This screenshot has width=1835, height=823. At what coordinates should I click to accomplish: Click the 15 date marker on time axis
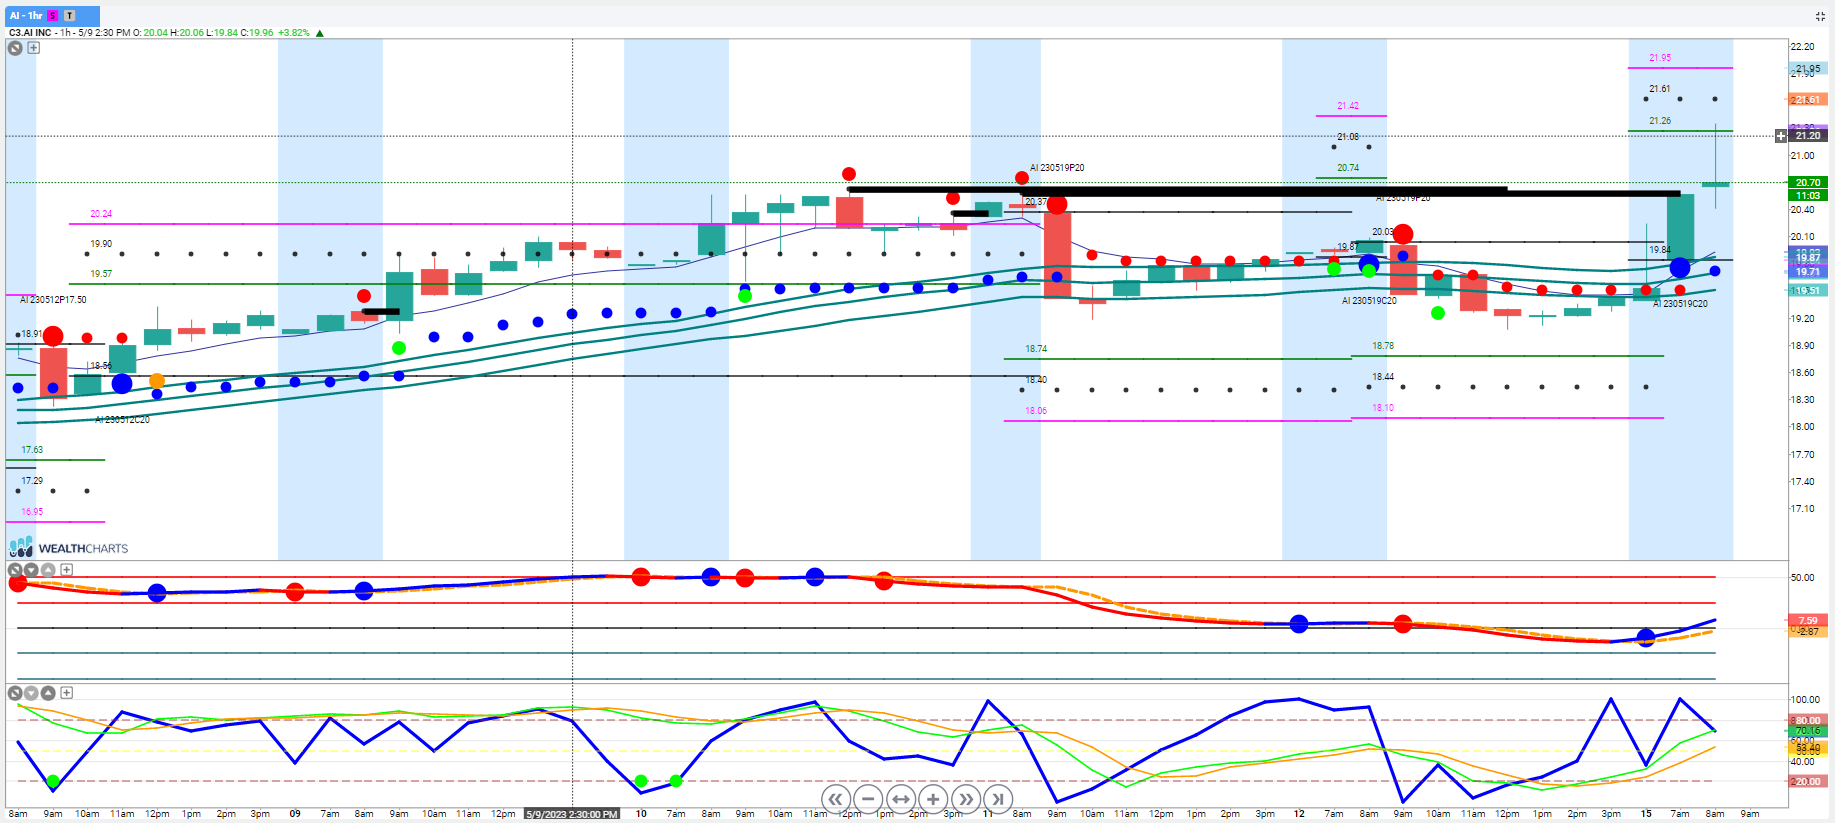tap(1646, 814)
